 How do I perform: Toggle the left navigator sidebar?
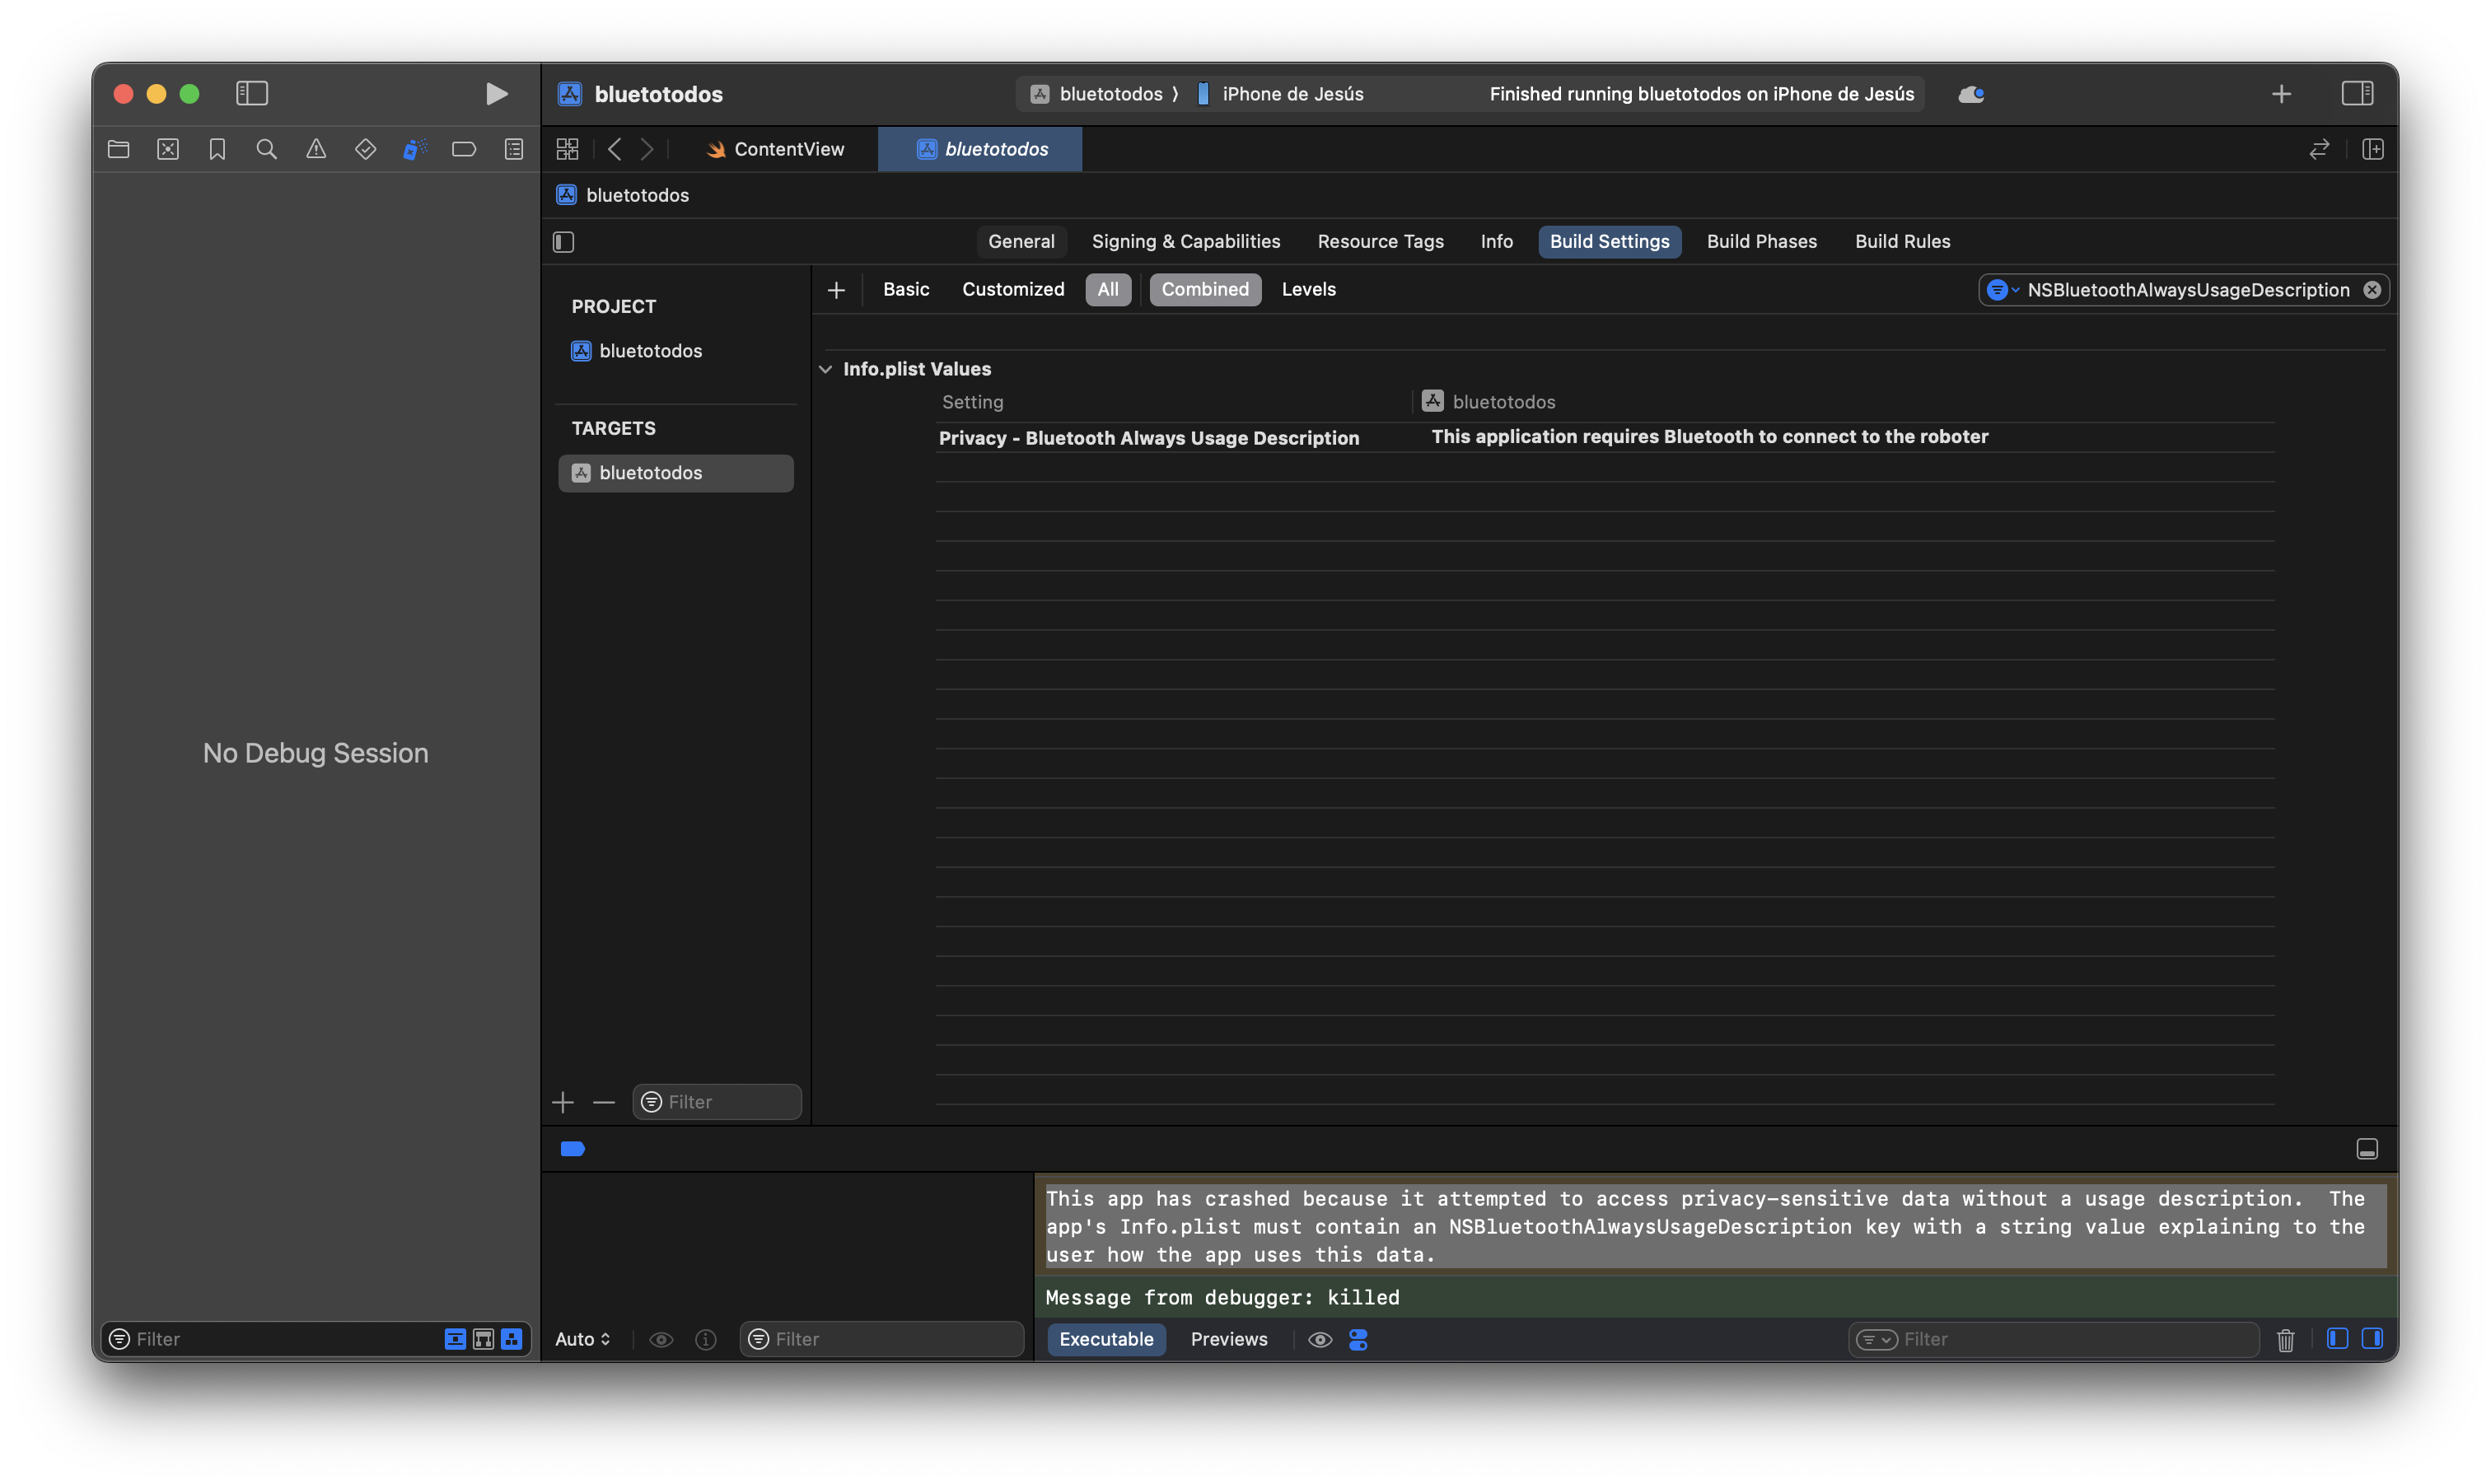pyautogui.click(x=252, y=94)
